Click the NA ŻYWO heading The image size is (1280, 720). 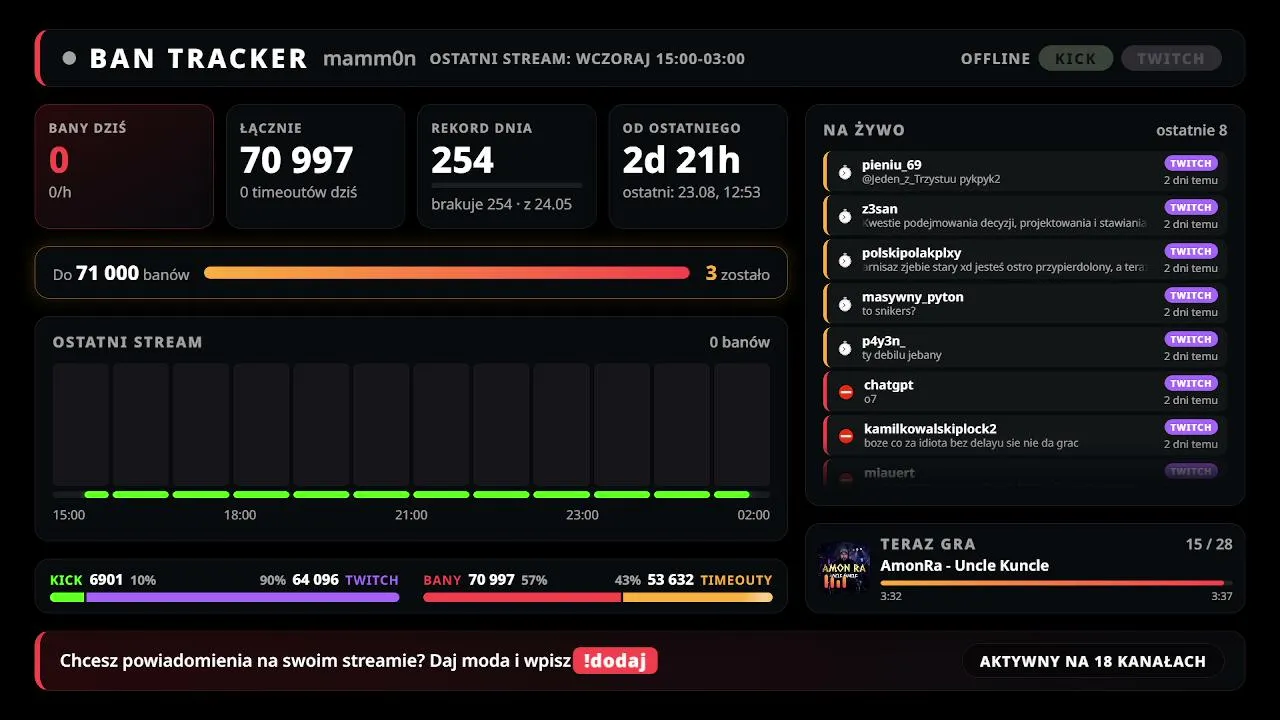coord(864,130)
